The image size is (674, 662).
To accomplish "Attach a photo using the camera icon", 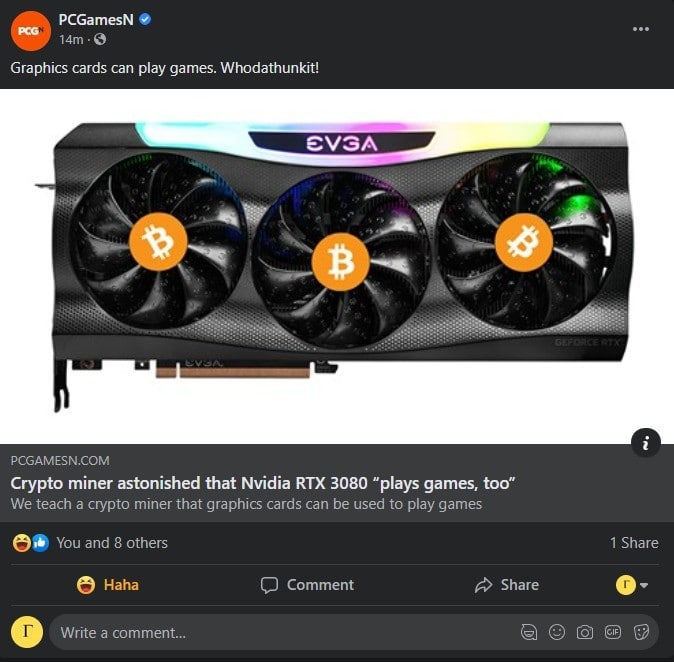I will [585, 632].
